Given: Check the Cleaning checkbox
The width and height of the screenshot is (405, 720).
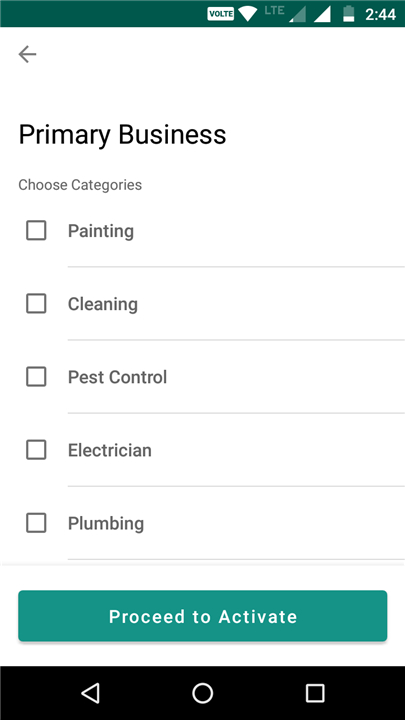Looking at the screenshot, I should (36, 304).
